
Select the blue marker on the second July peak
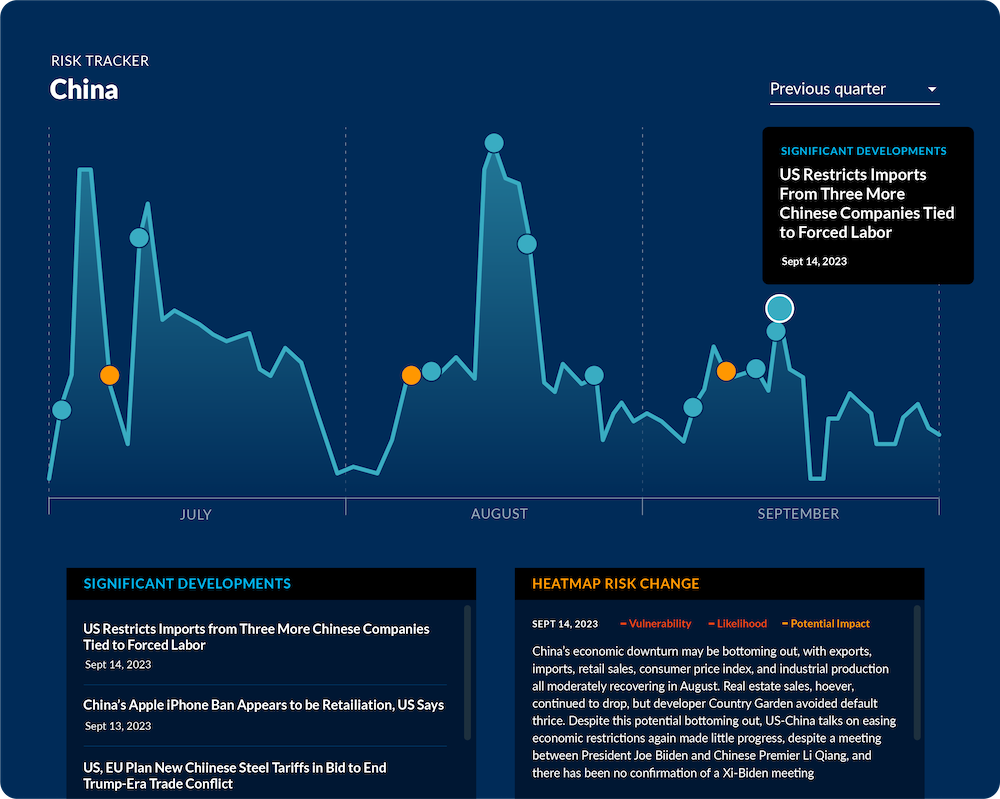pyautogui.click(x=139, y=237)
